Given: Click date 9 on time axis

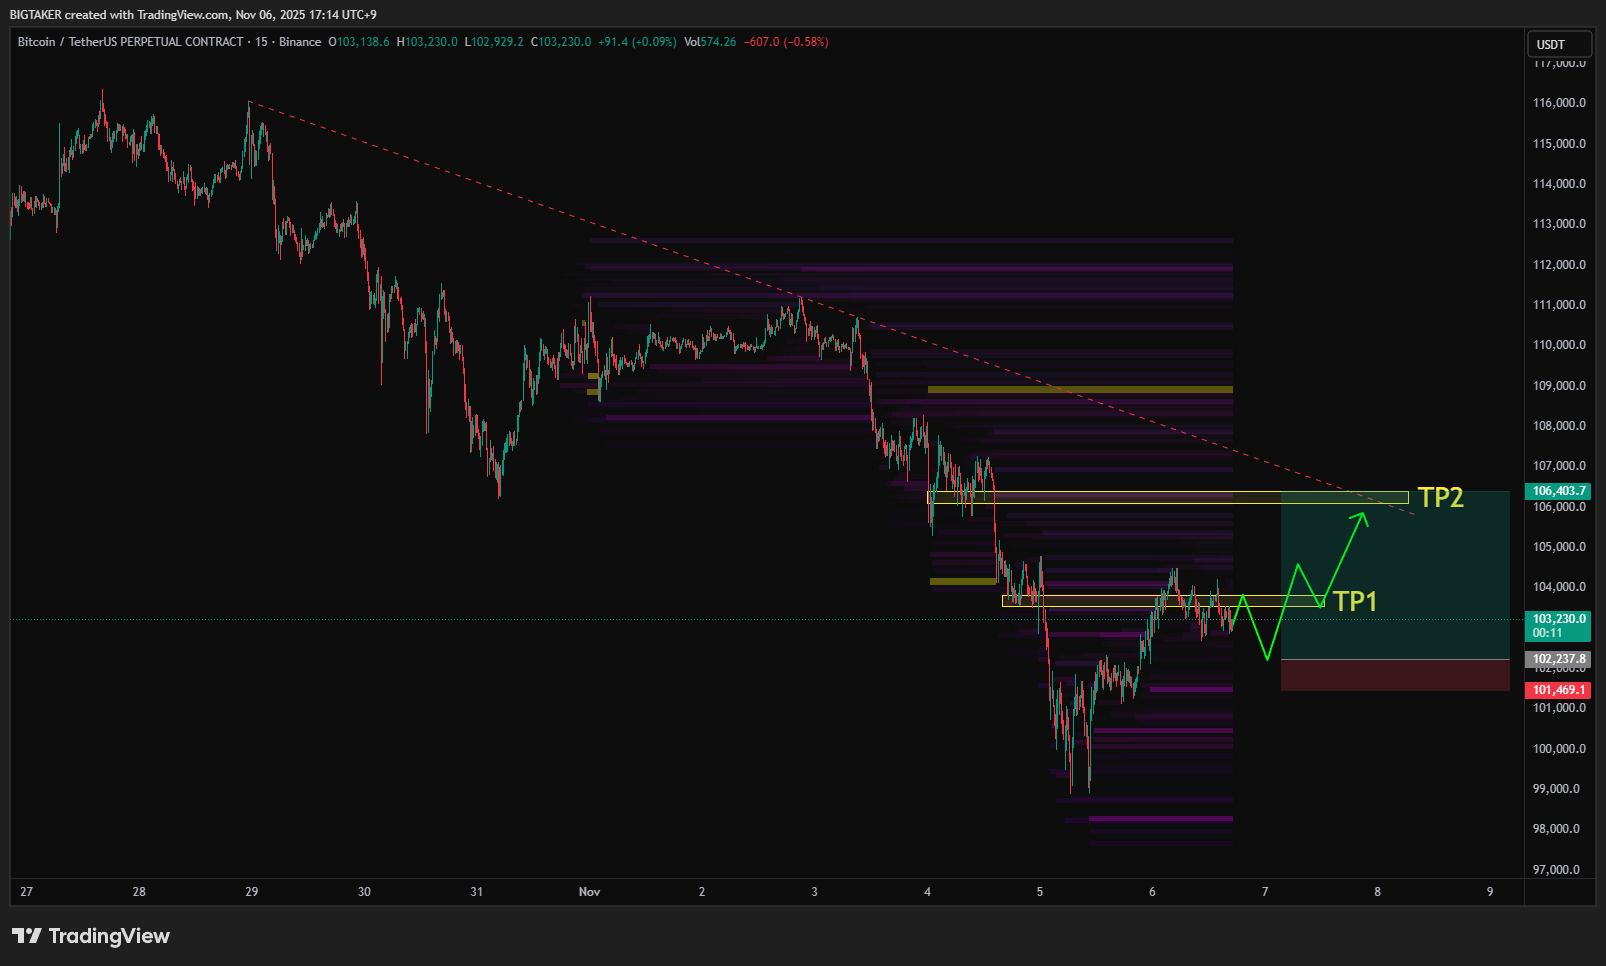Looking at the screenshot, I should [x=1490, y=892].
